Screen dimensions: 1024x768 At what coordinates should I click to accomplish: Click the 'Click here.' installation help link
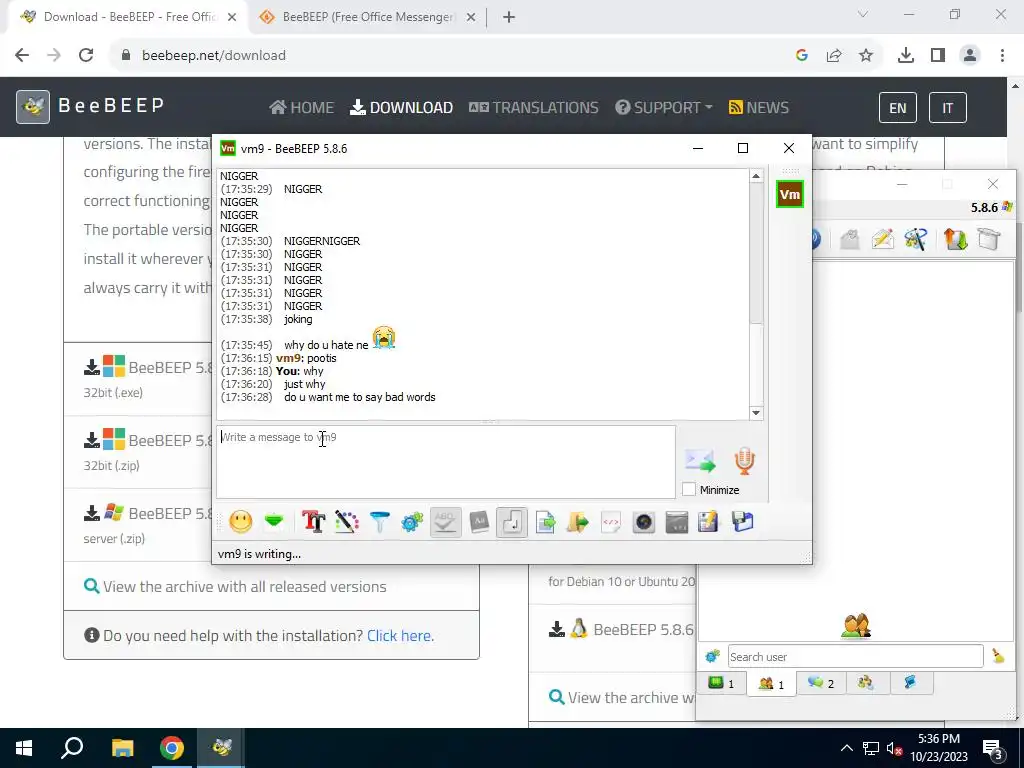(x=400, y=635)
